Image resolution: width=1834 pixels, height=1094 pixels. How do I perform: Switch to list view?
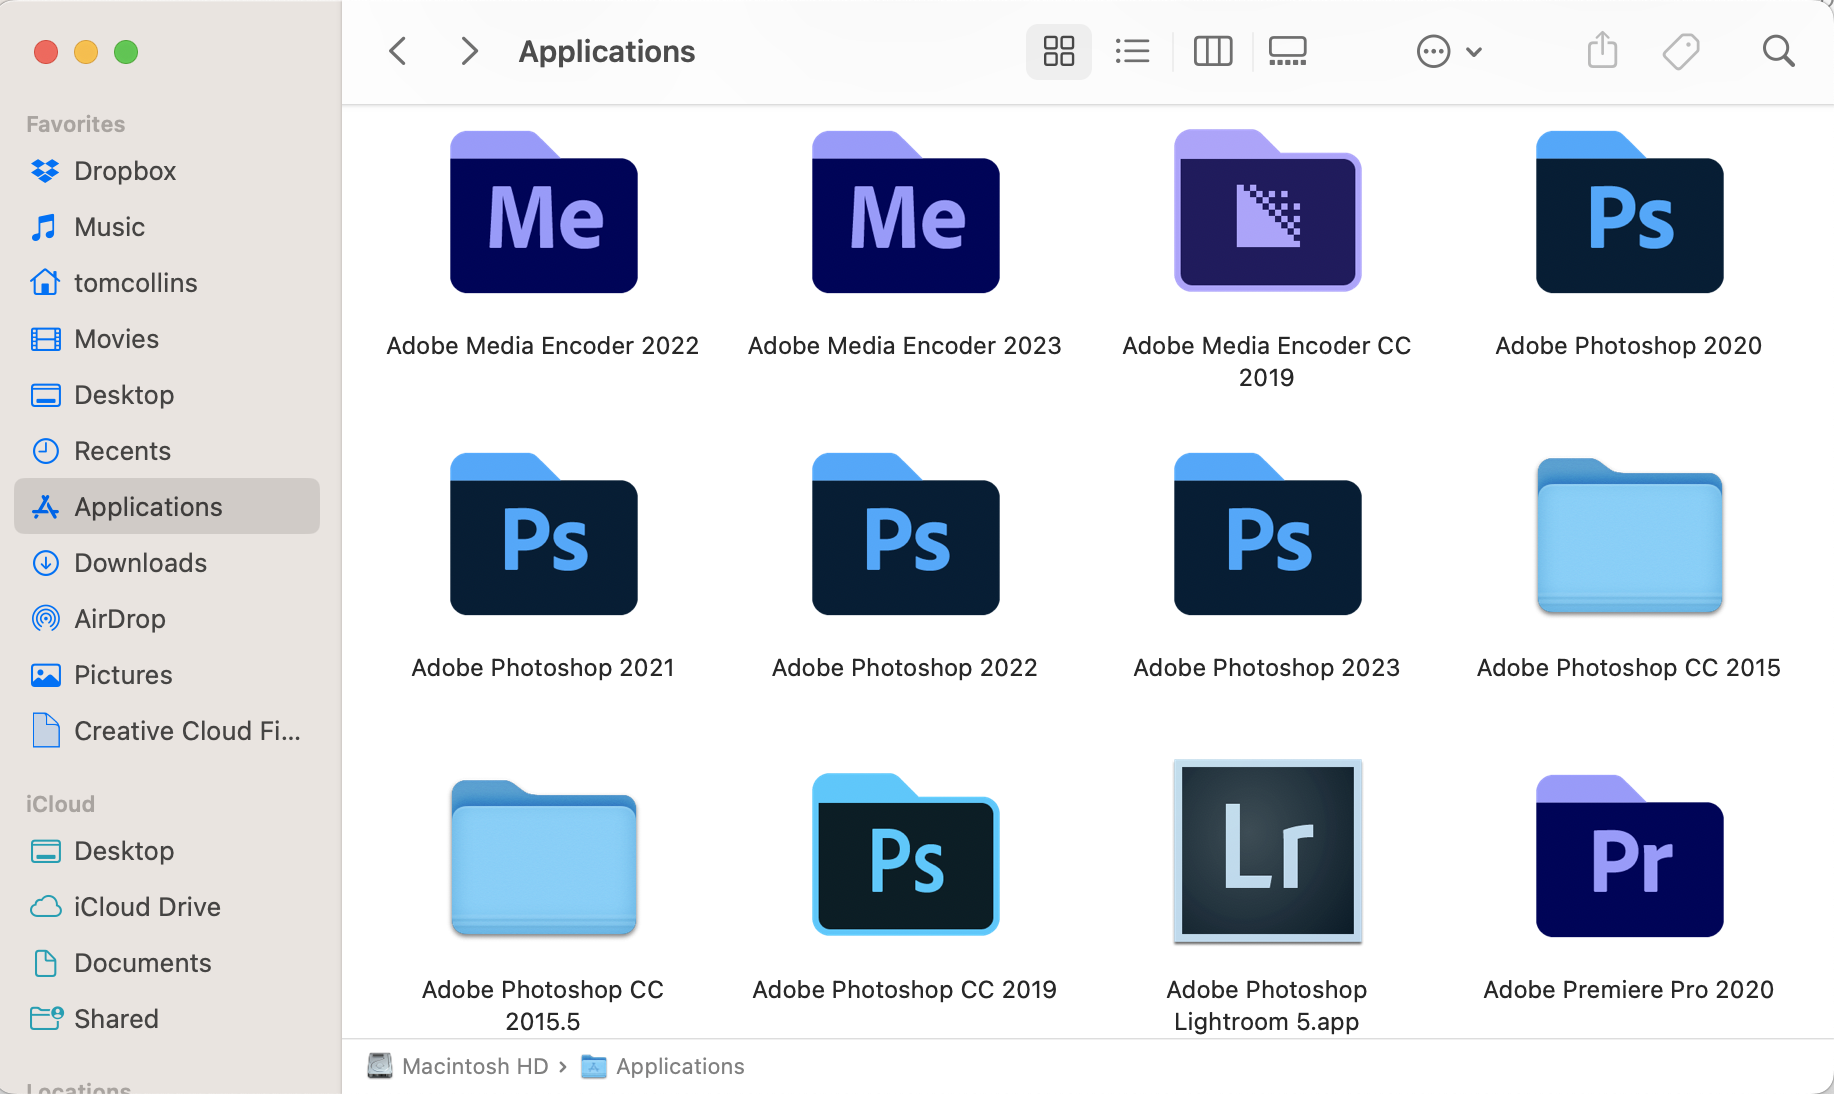pos(1132,50)
